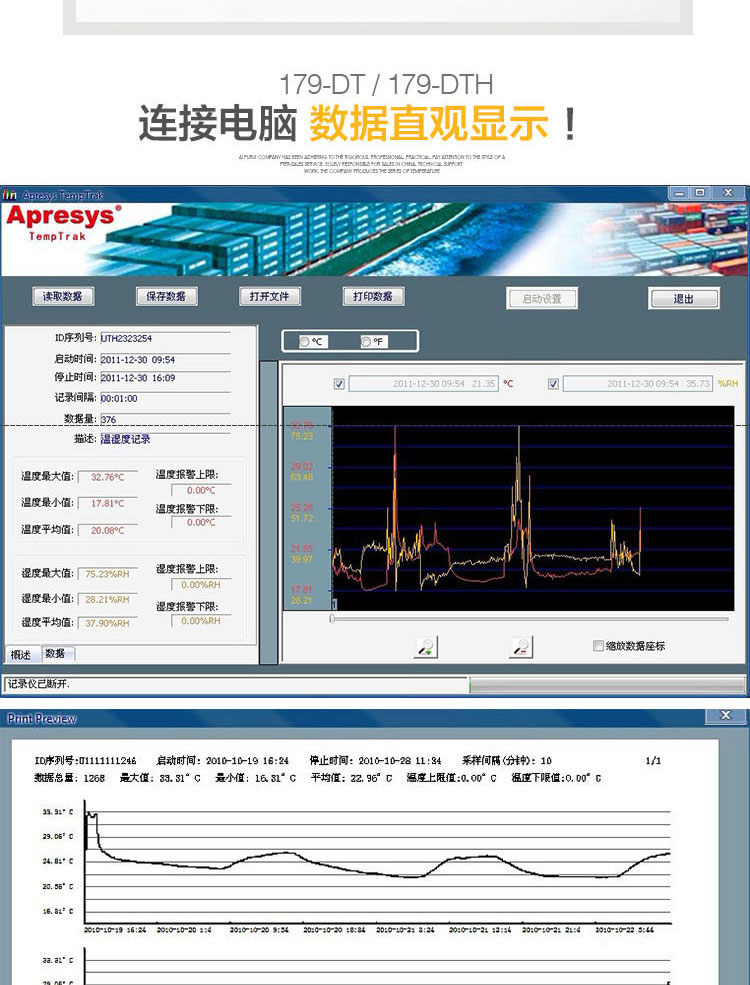Click the 湿度报警上限 value field

[x=201, y=585]
